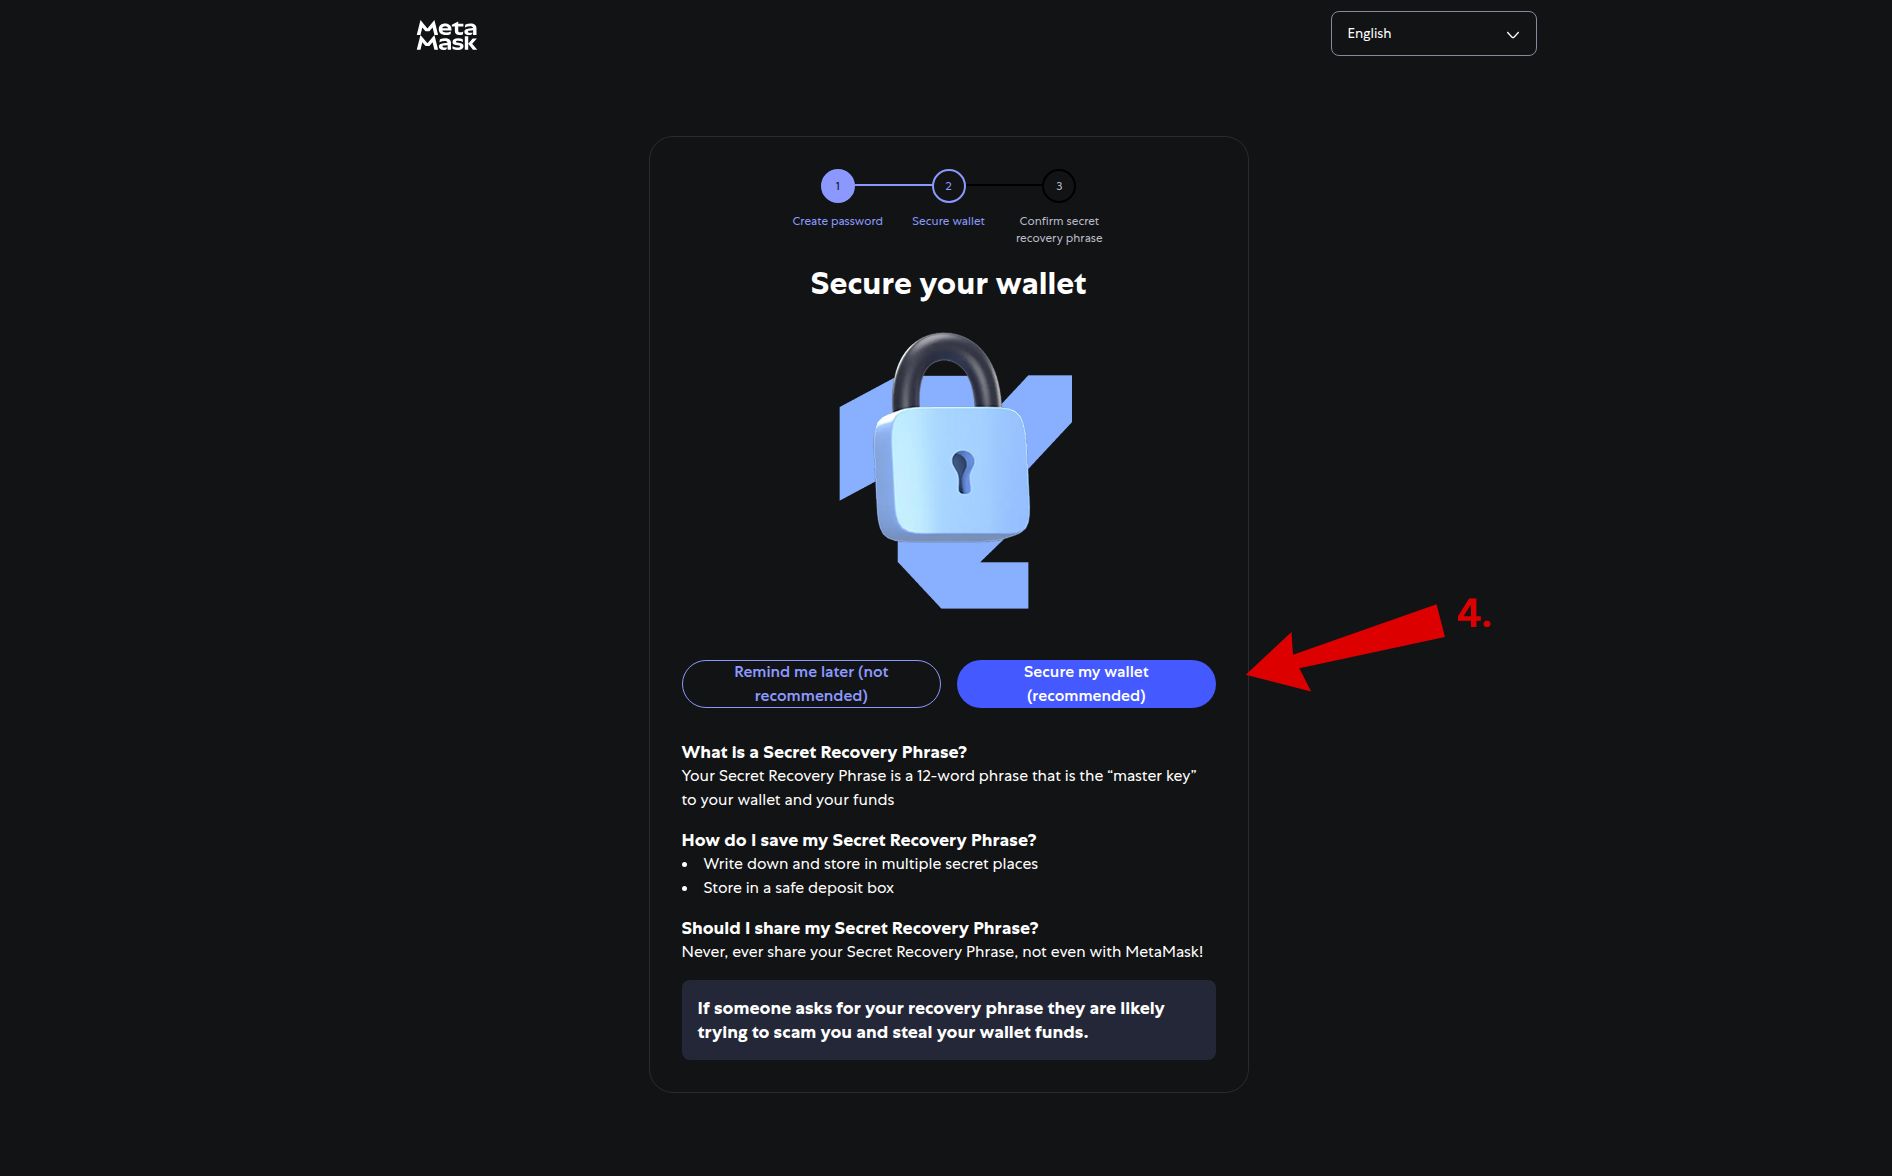Click Secure my wallet (recommended)
This screenshot has height=1176, width=1892.
[x=1085, y=683]
